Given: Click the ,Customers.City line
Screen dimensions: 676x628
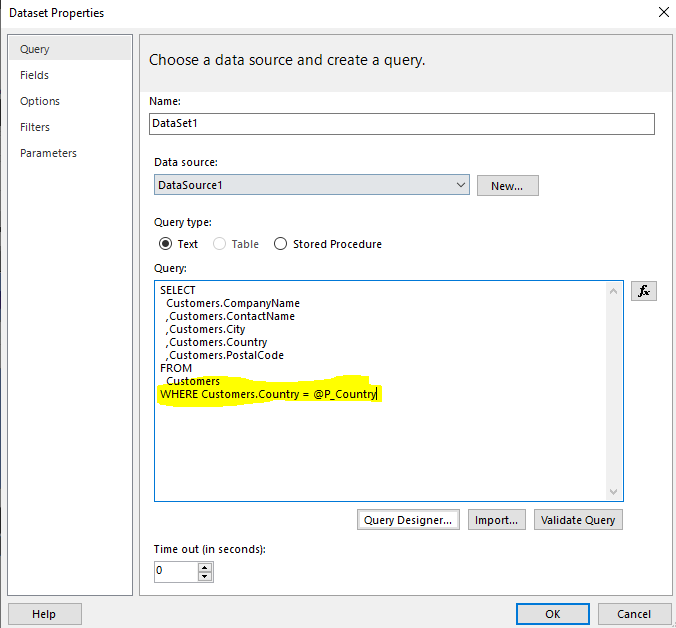Looking at the screenshot, I should point(206,329).
